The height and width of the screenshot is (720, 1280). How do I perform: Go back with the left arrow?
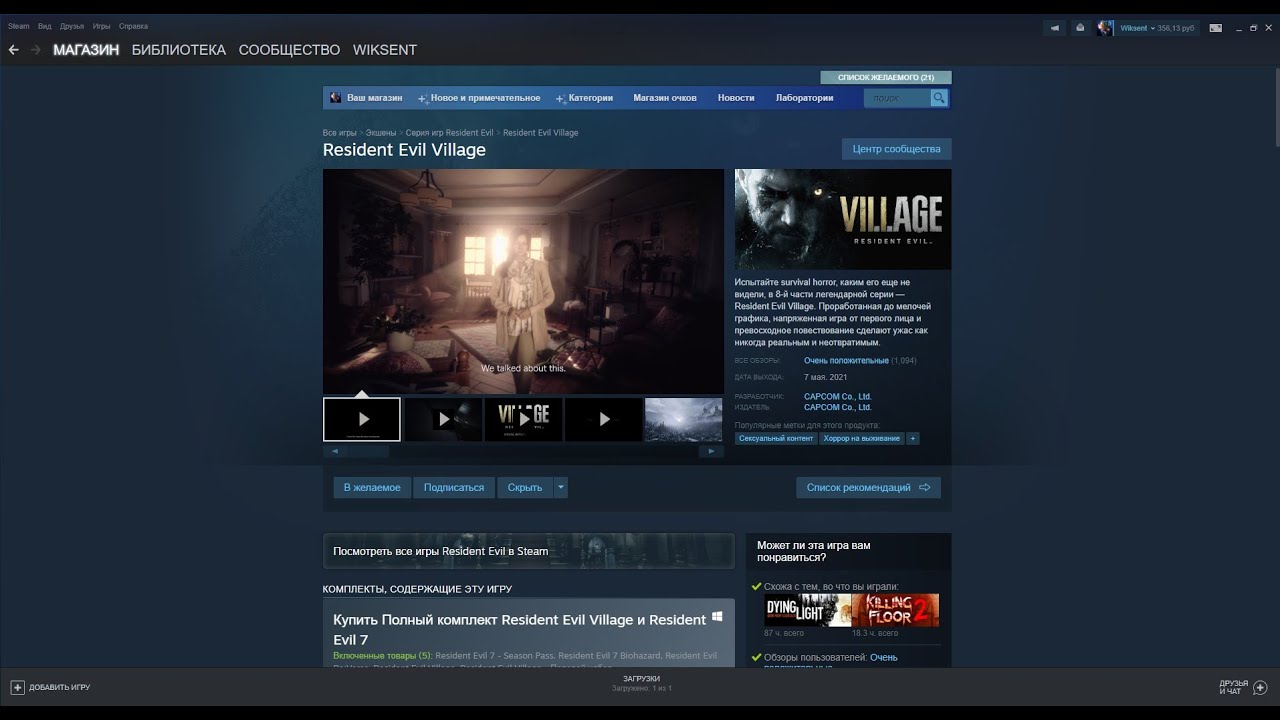coord(13,50)
